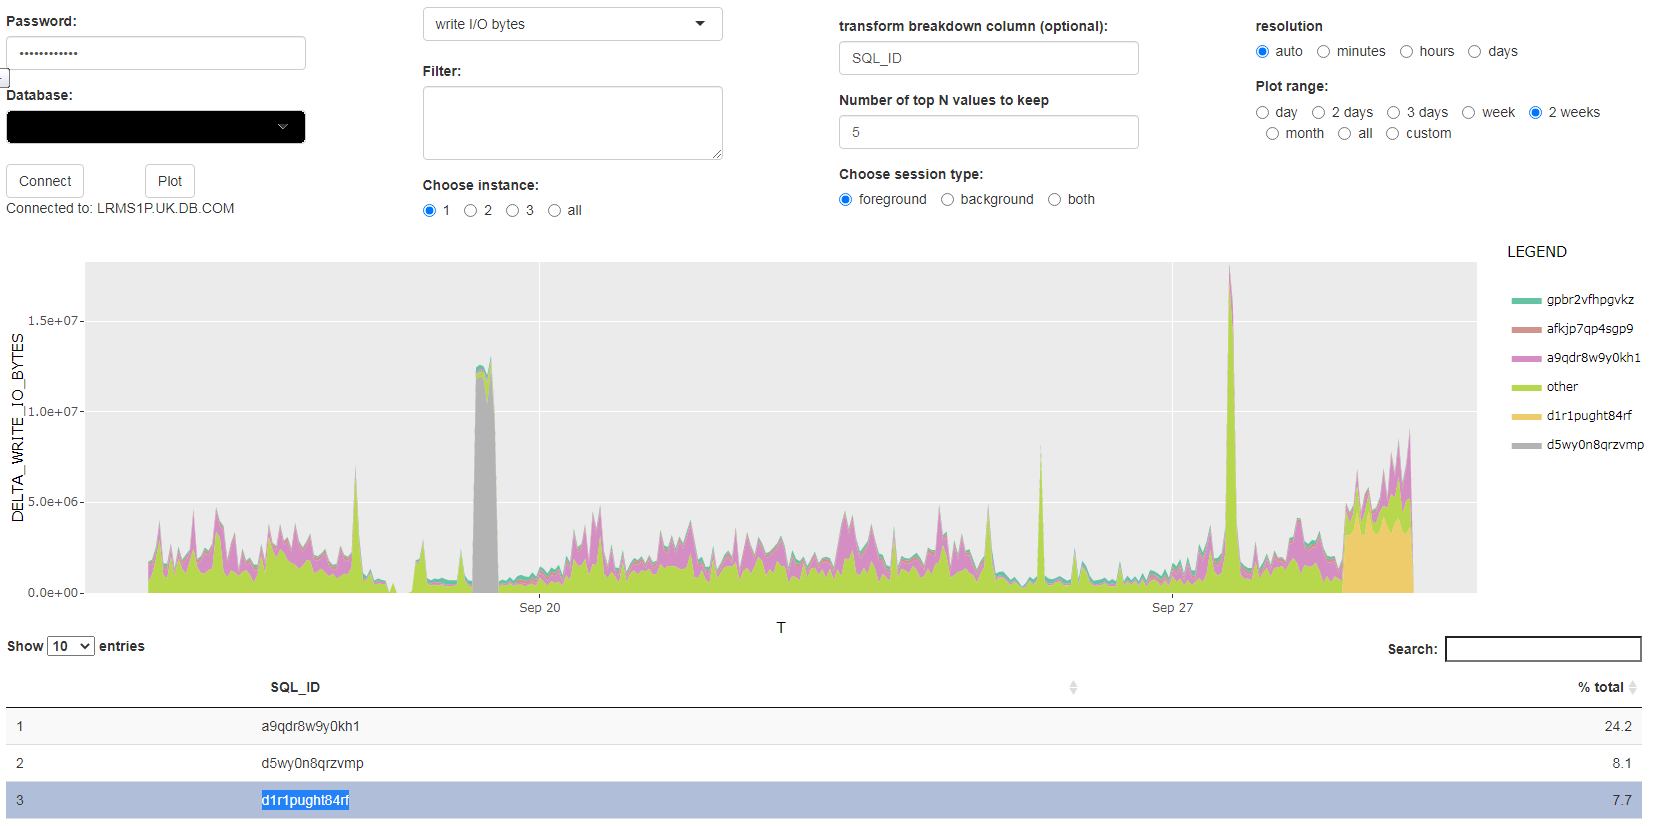Select instance 'all' radio button

(554, 211)
